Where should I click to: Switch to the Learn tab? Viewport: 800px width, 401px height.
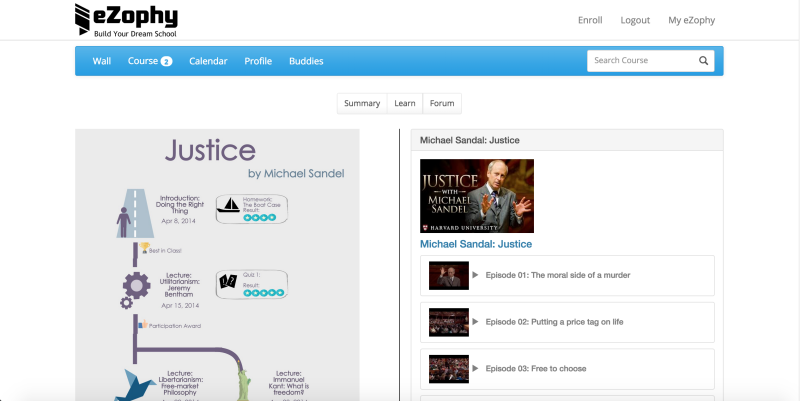coord(405,103)
